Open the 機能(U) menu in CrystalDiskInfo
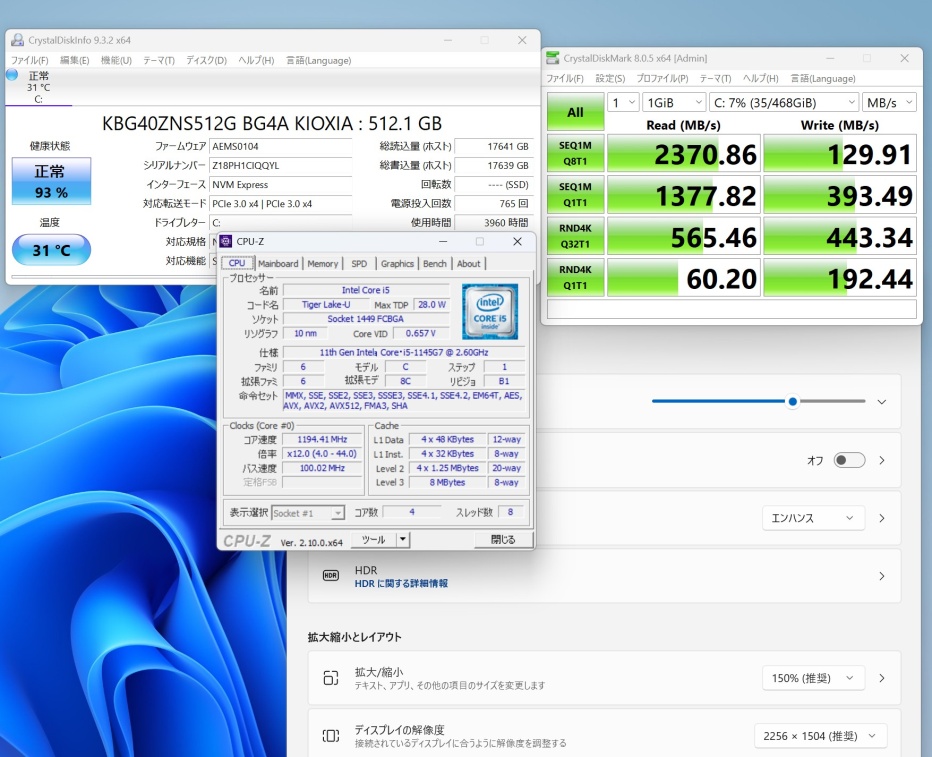This screenshot has width=932, height=757. click(x=116, y=60)
